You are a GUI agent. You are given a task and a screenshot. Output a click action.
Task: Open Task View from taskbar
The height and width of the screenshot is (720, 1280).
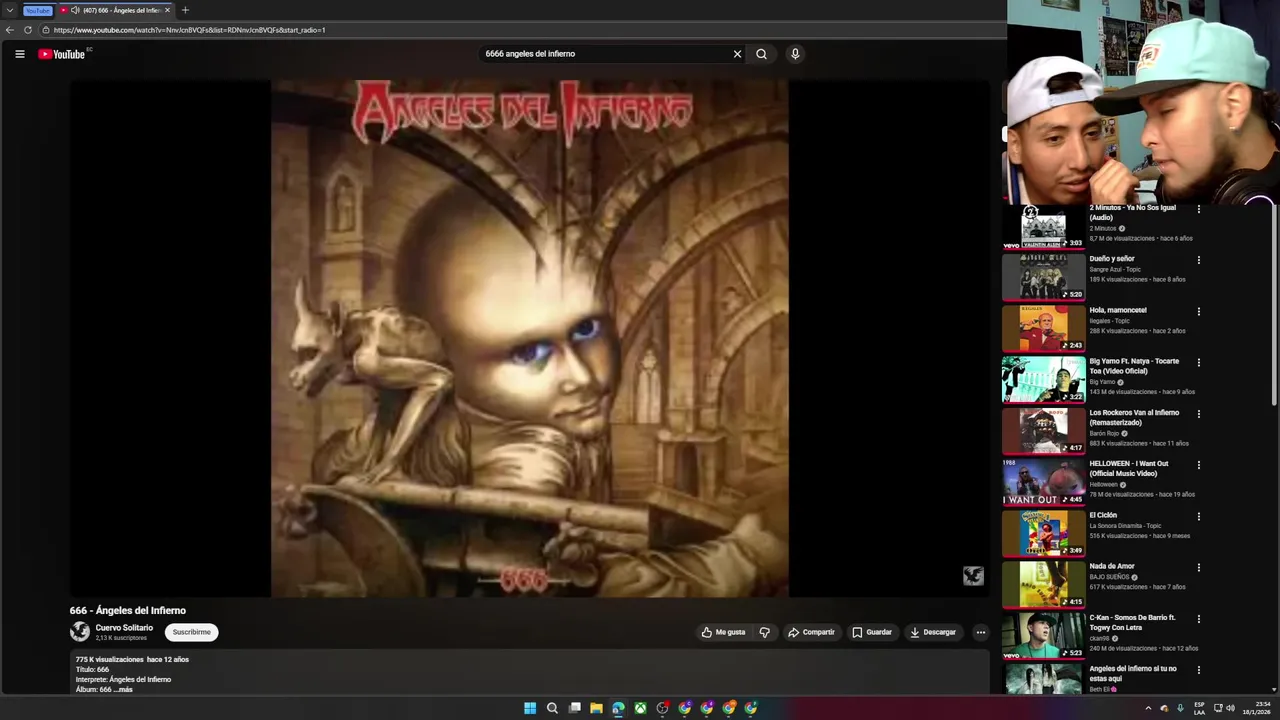(x=574, y=708)
